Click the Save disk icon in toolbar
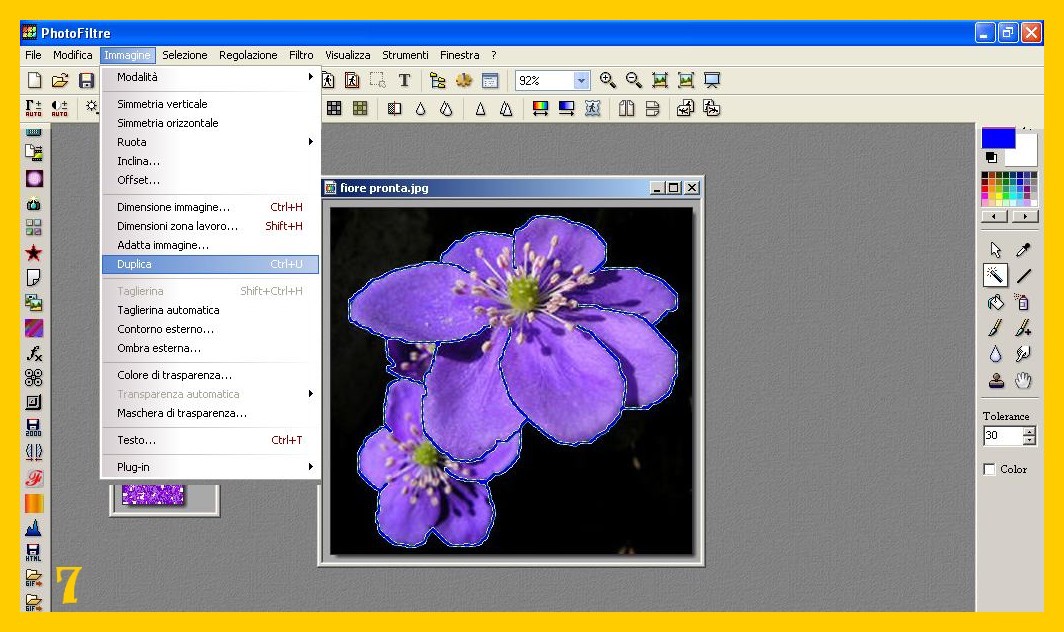Viewport: 1064px width, 632px height. click(x=87, y=81)
